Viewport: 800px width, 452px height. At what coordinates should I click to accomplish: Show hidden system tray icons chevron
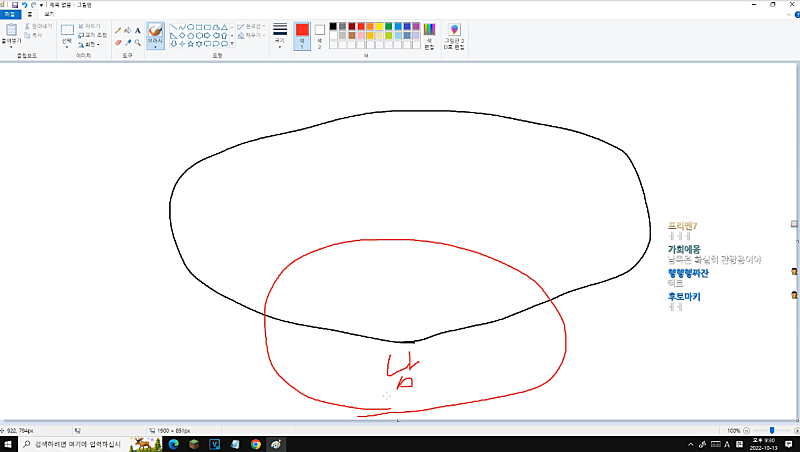tap(691, 444)
